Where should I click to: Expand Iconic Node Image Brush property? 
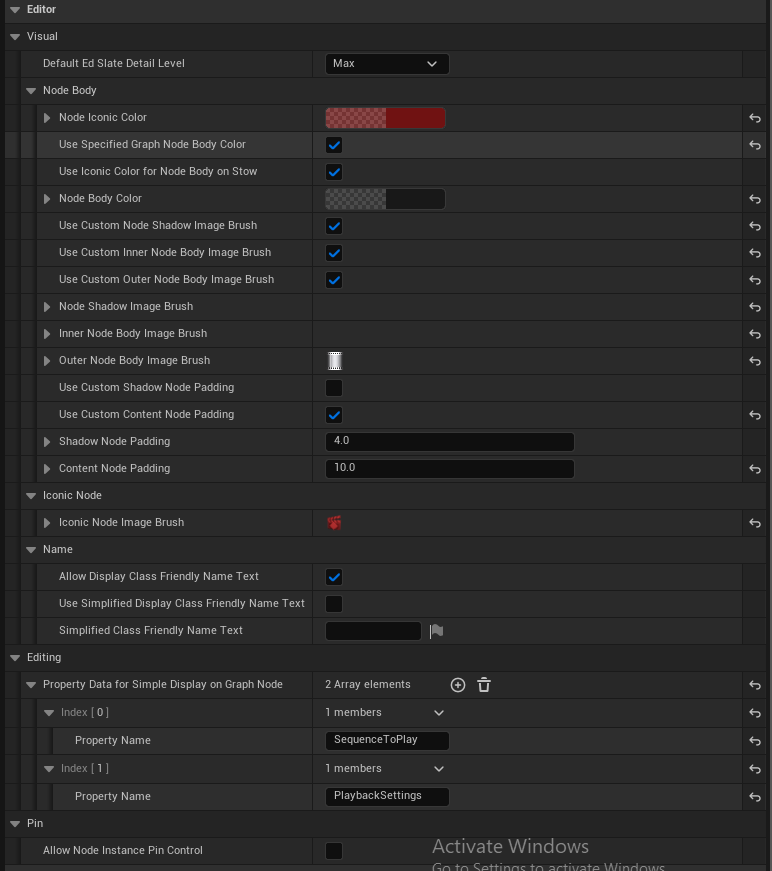[x=47, y=523]
